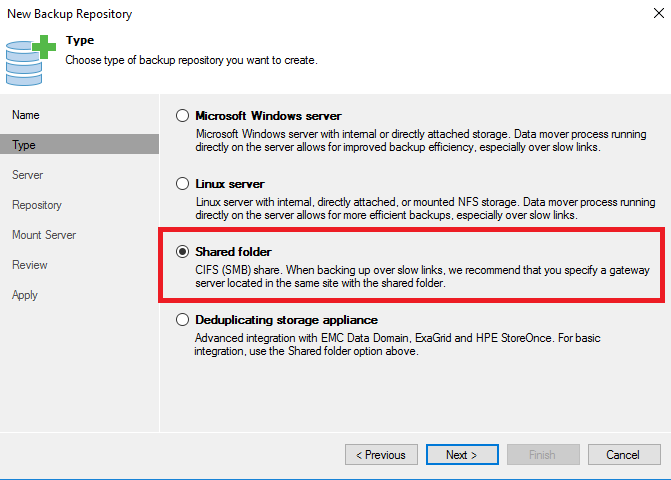The height and width of the screenshot is (480, 671).
Task: Select the Apply step in sidebar
Action: (25, 295)
